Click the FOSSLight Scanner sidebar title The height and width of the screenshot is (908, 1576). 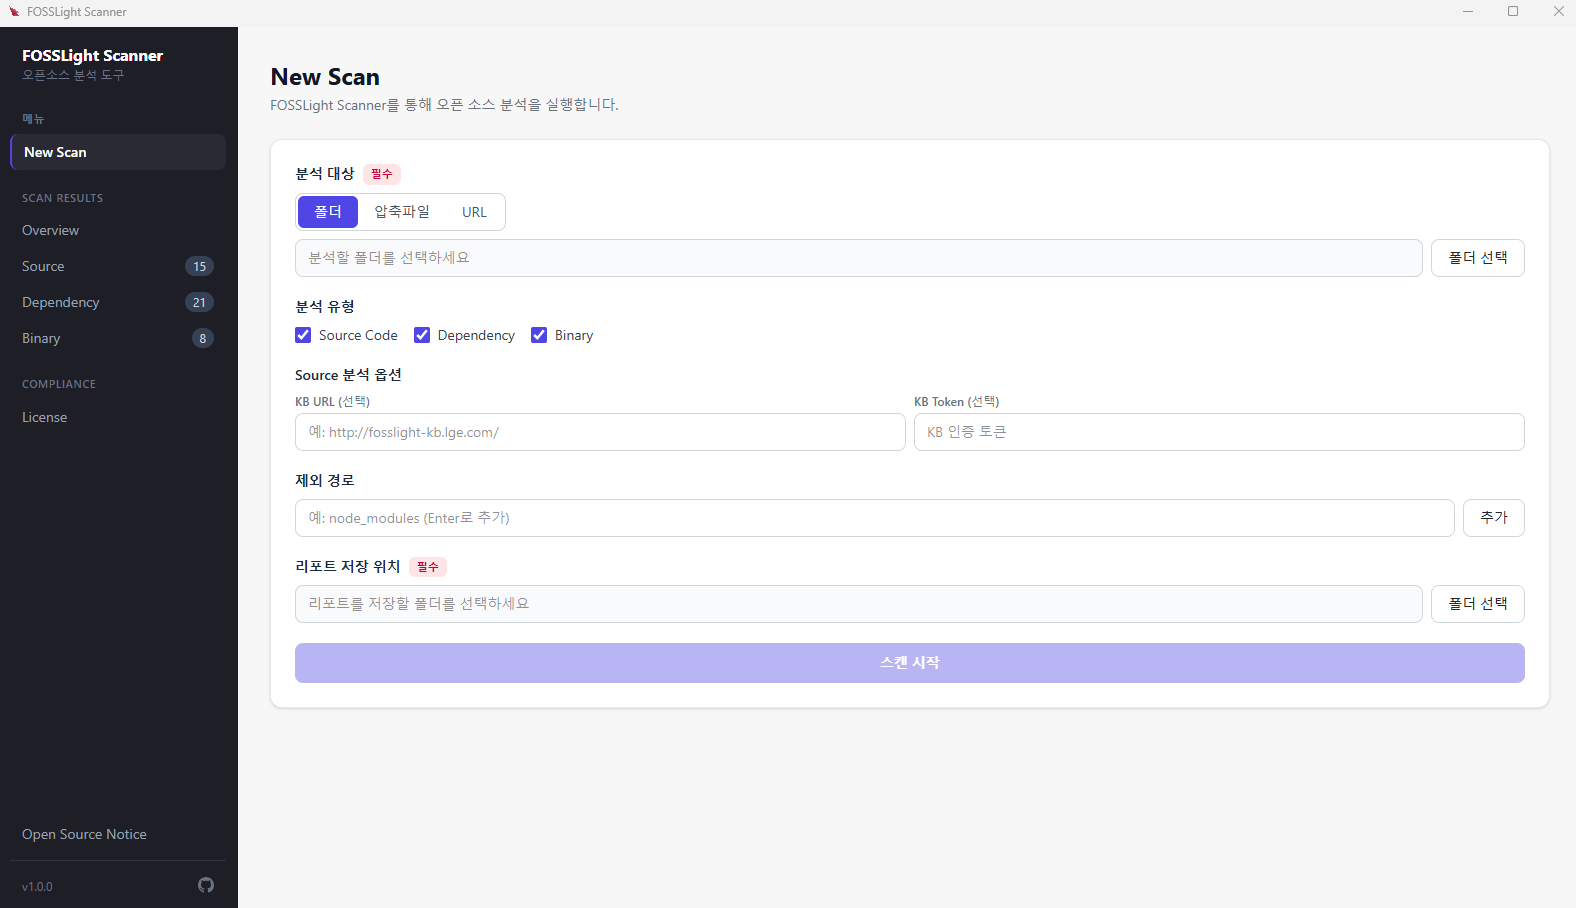point(92,56)
